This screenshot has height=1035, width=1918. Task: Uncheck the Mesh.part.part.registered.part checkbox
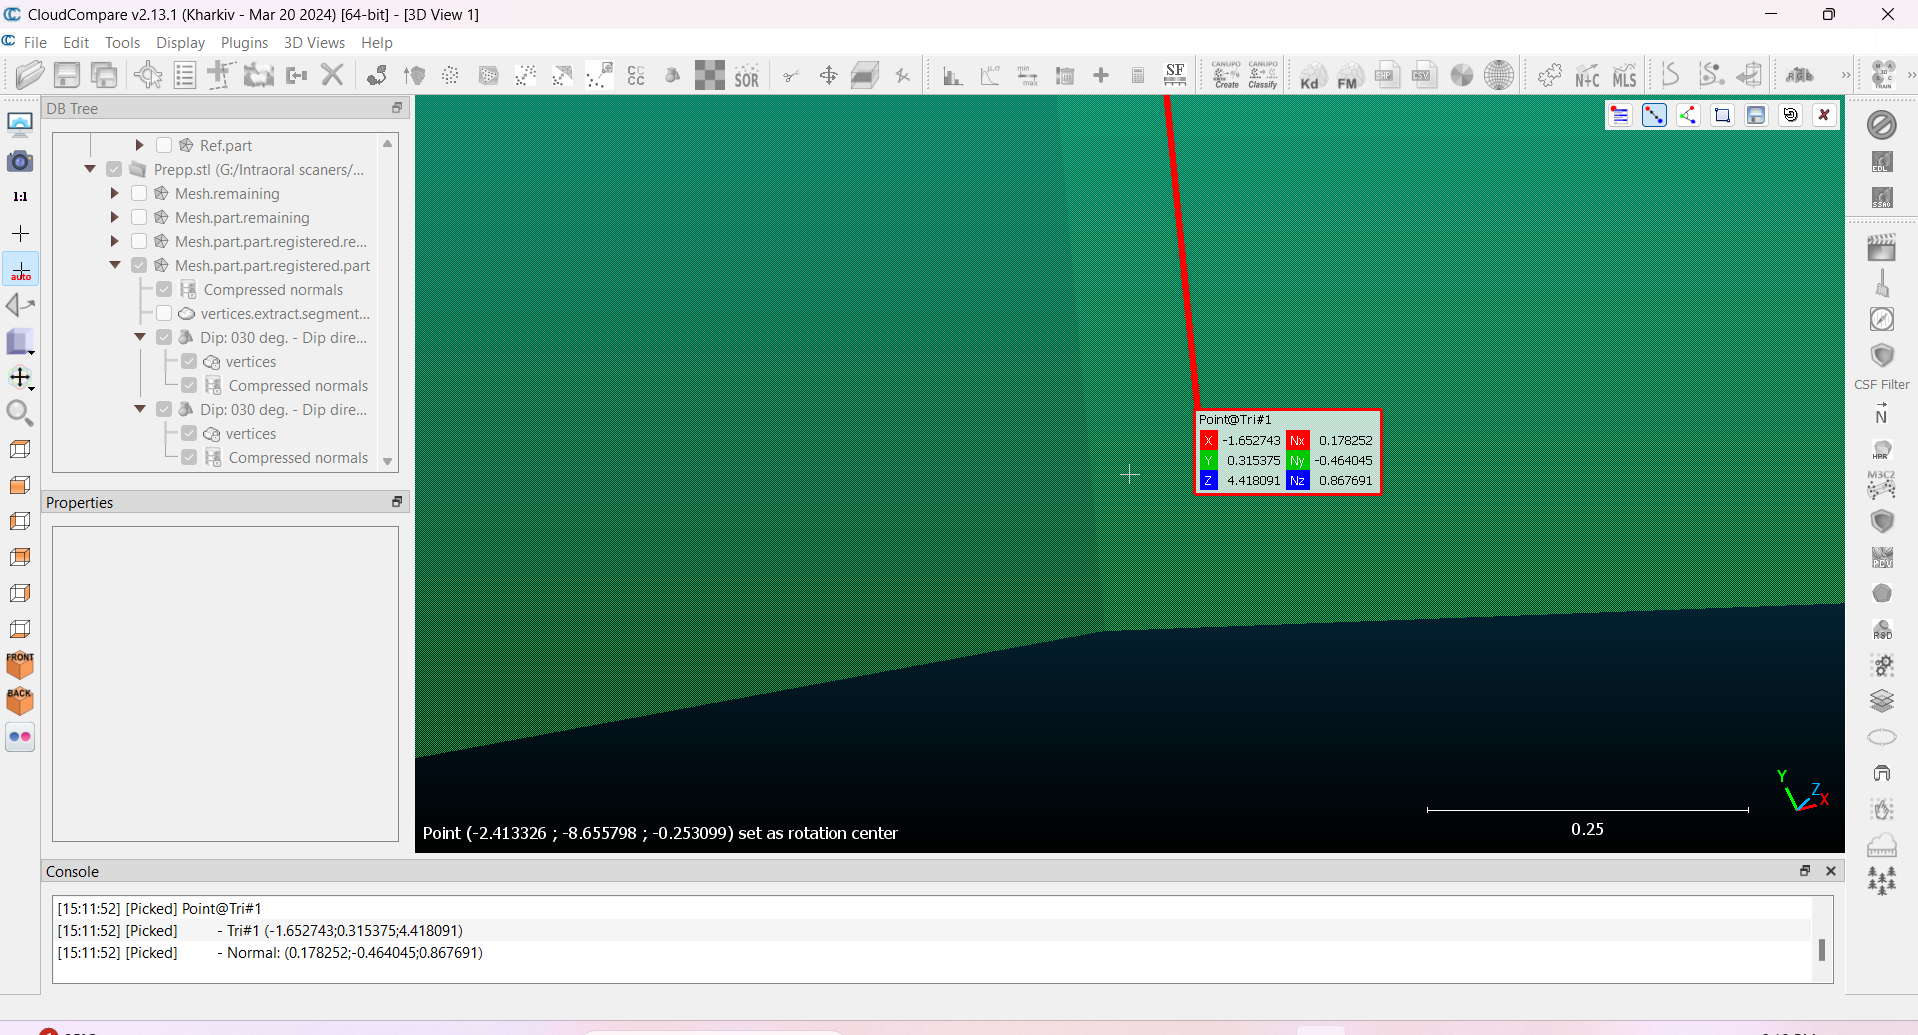pyautogui.click(x=139, y=266)
